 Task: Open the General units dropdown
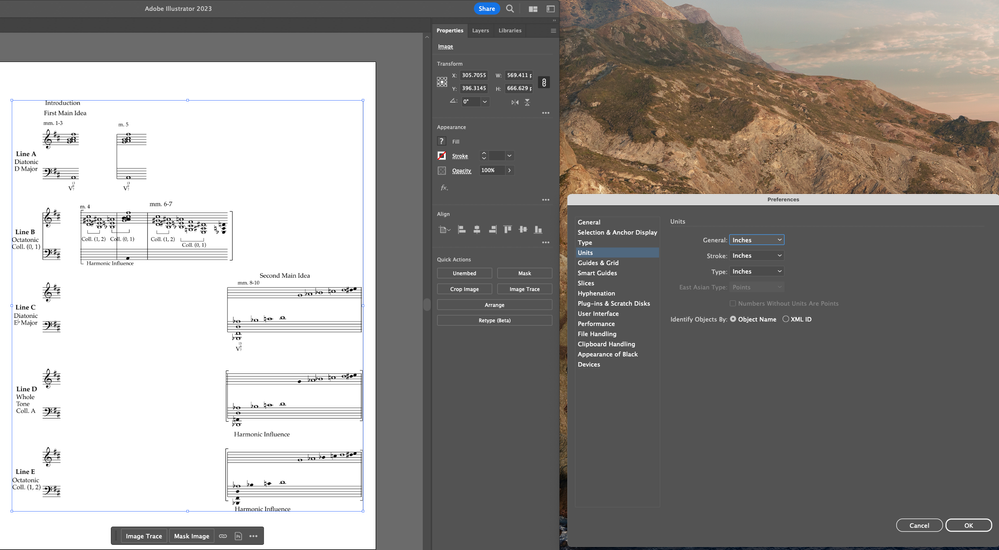click(757, 240)
